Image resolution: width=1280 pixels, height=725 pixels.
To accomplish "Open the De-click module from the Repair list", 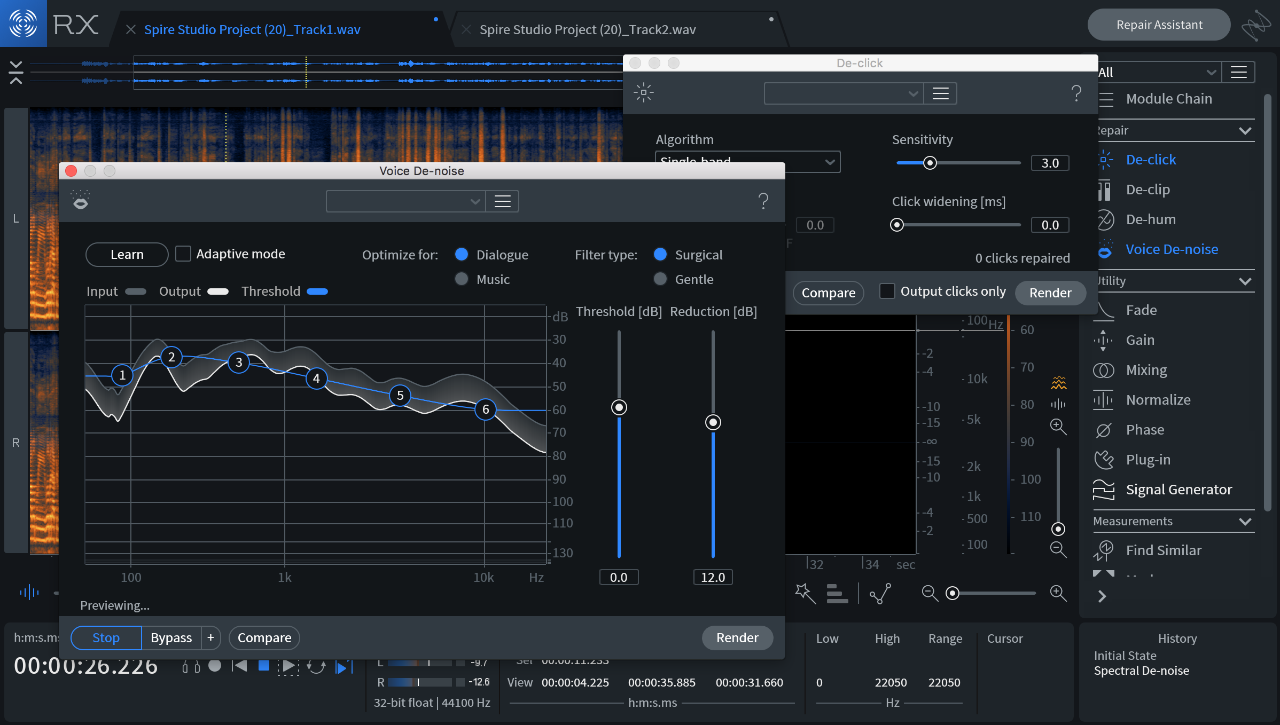I will [1150, 159].
